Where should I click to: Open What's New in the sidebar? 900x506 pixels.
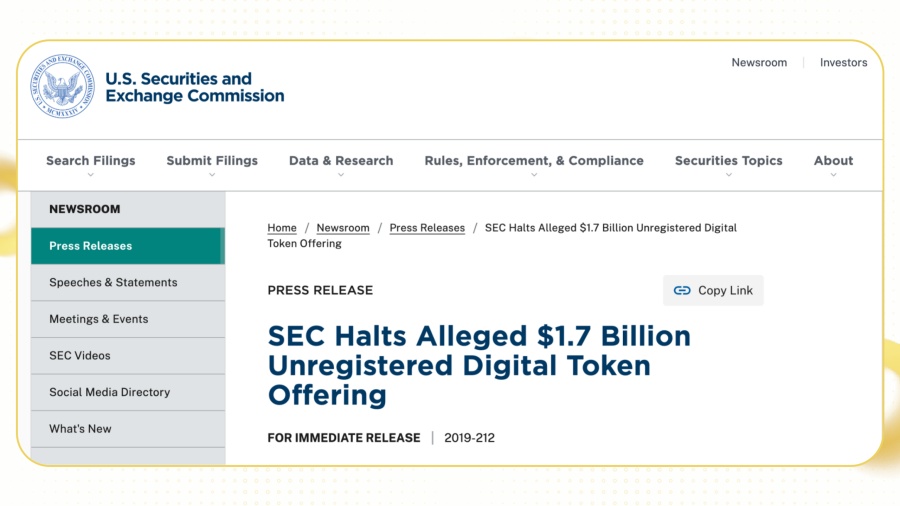click(x=127, y=429)
